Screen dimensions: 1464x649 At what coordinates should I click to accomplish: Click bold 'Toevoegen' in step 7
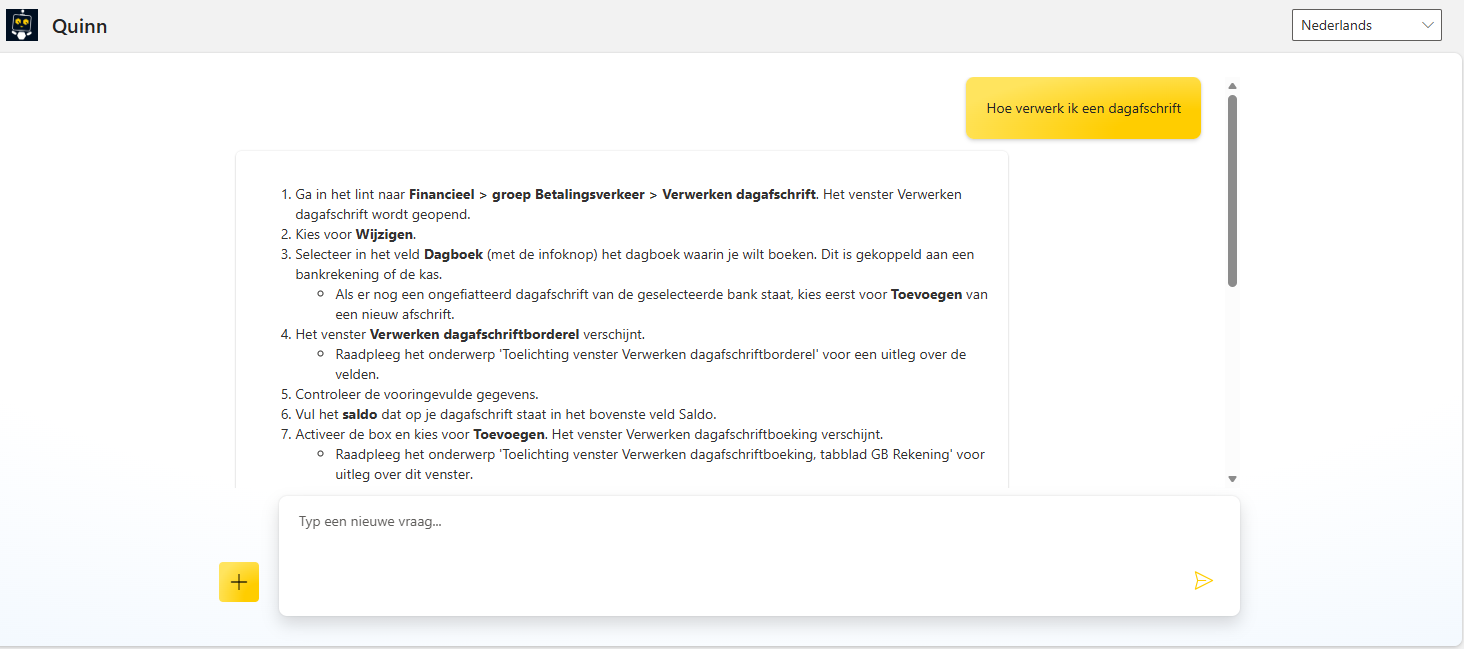(x=508, y=434)
